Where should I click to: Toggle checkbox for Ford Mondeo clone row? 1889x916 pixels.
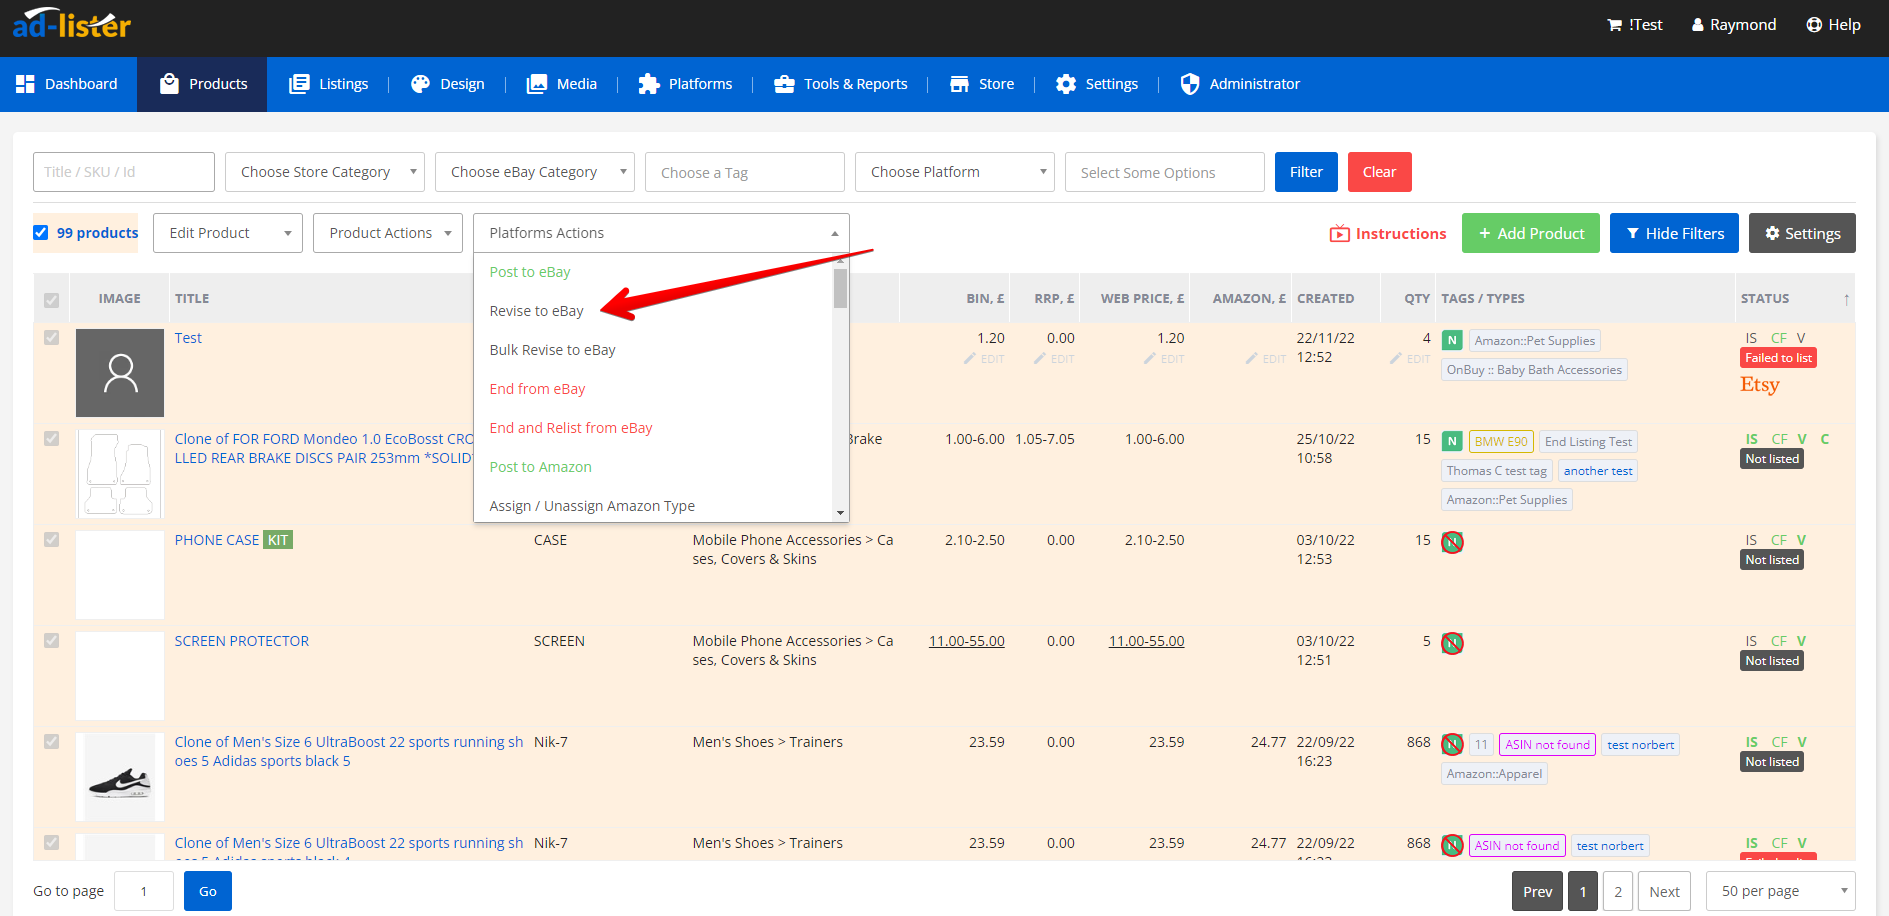52,439
